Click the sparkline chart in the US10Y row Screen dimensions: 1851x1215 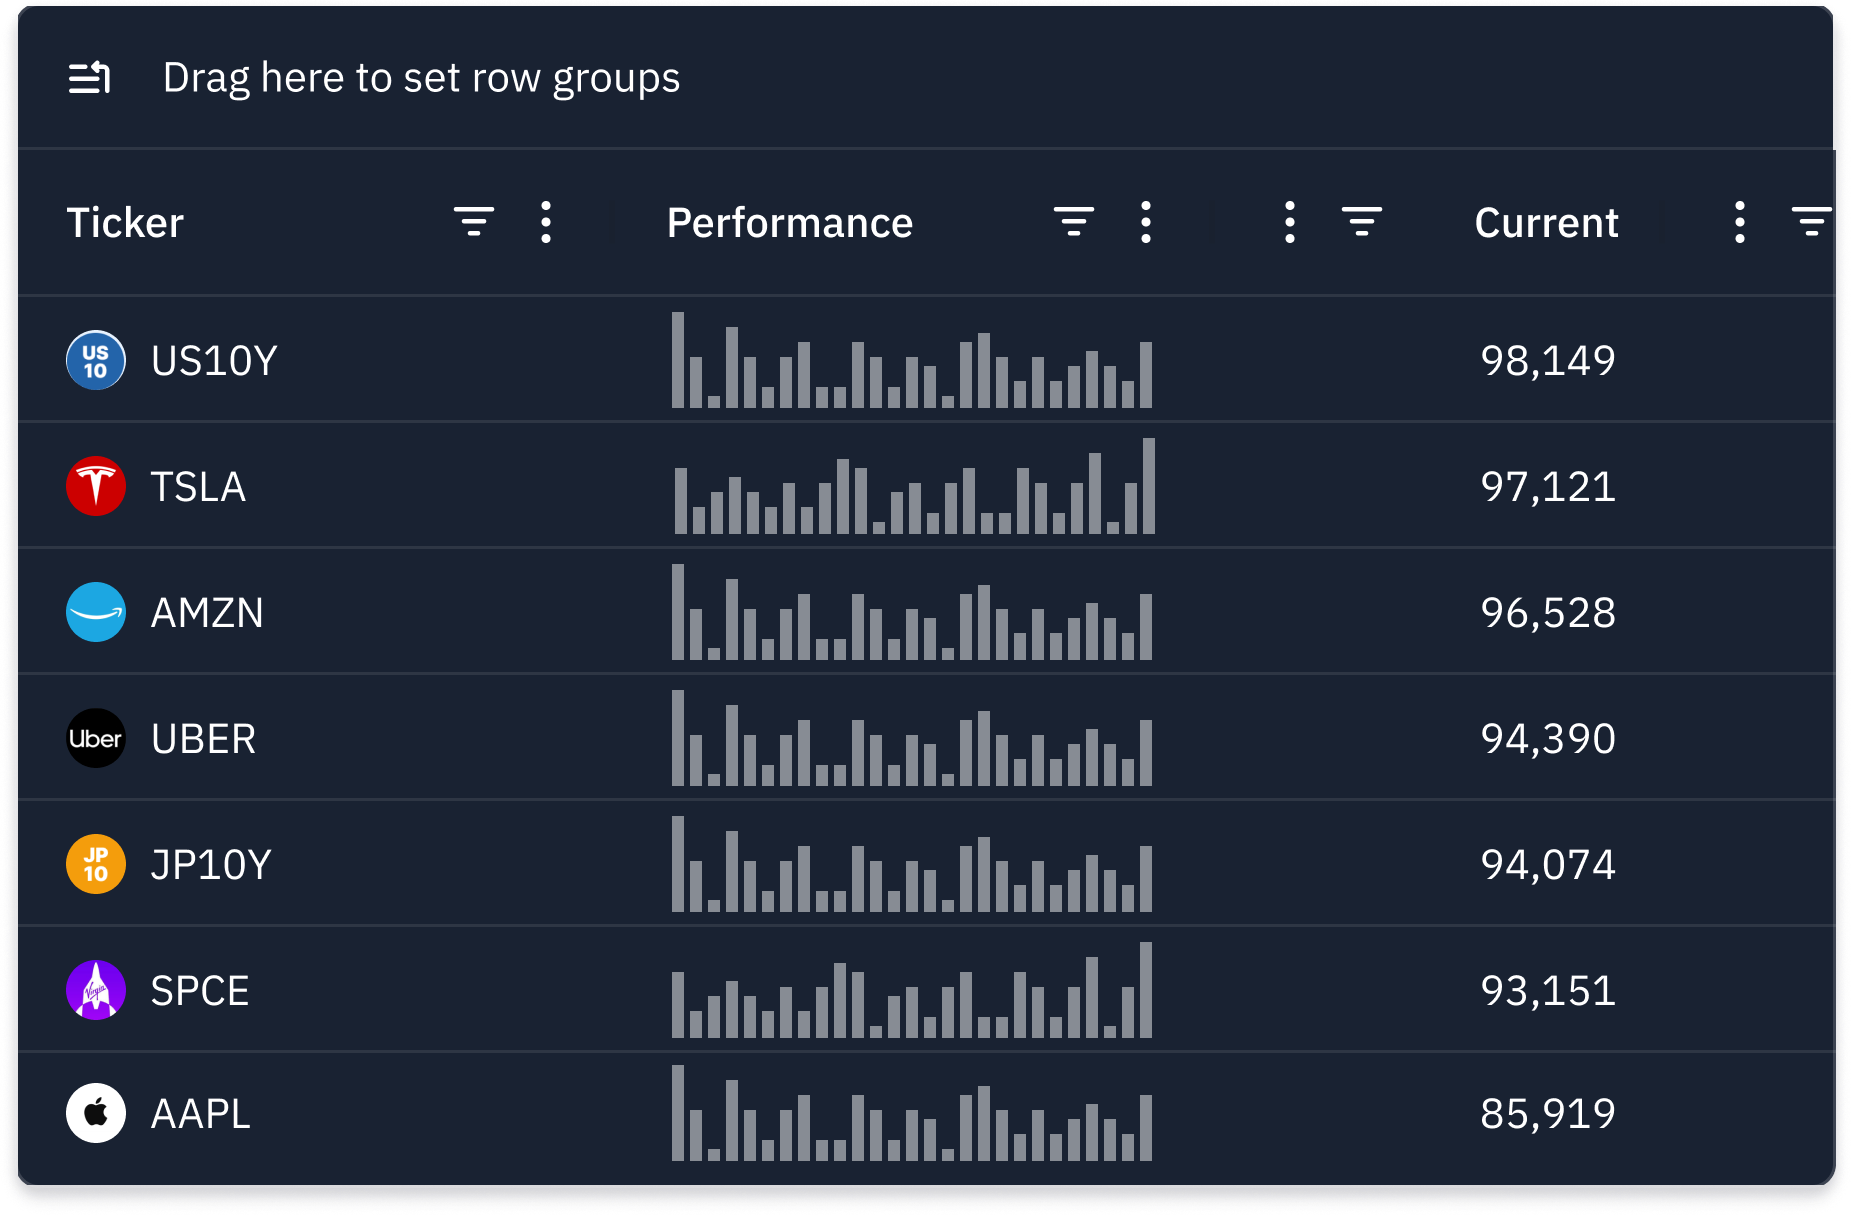click(912, 360)
